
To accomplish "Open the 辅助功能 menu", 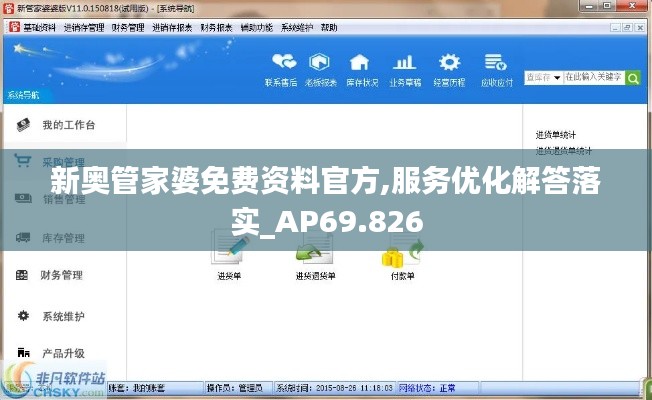I will click(257, 28).
